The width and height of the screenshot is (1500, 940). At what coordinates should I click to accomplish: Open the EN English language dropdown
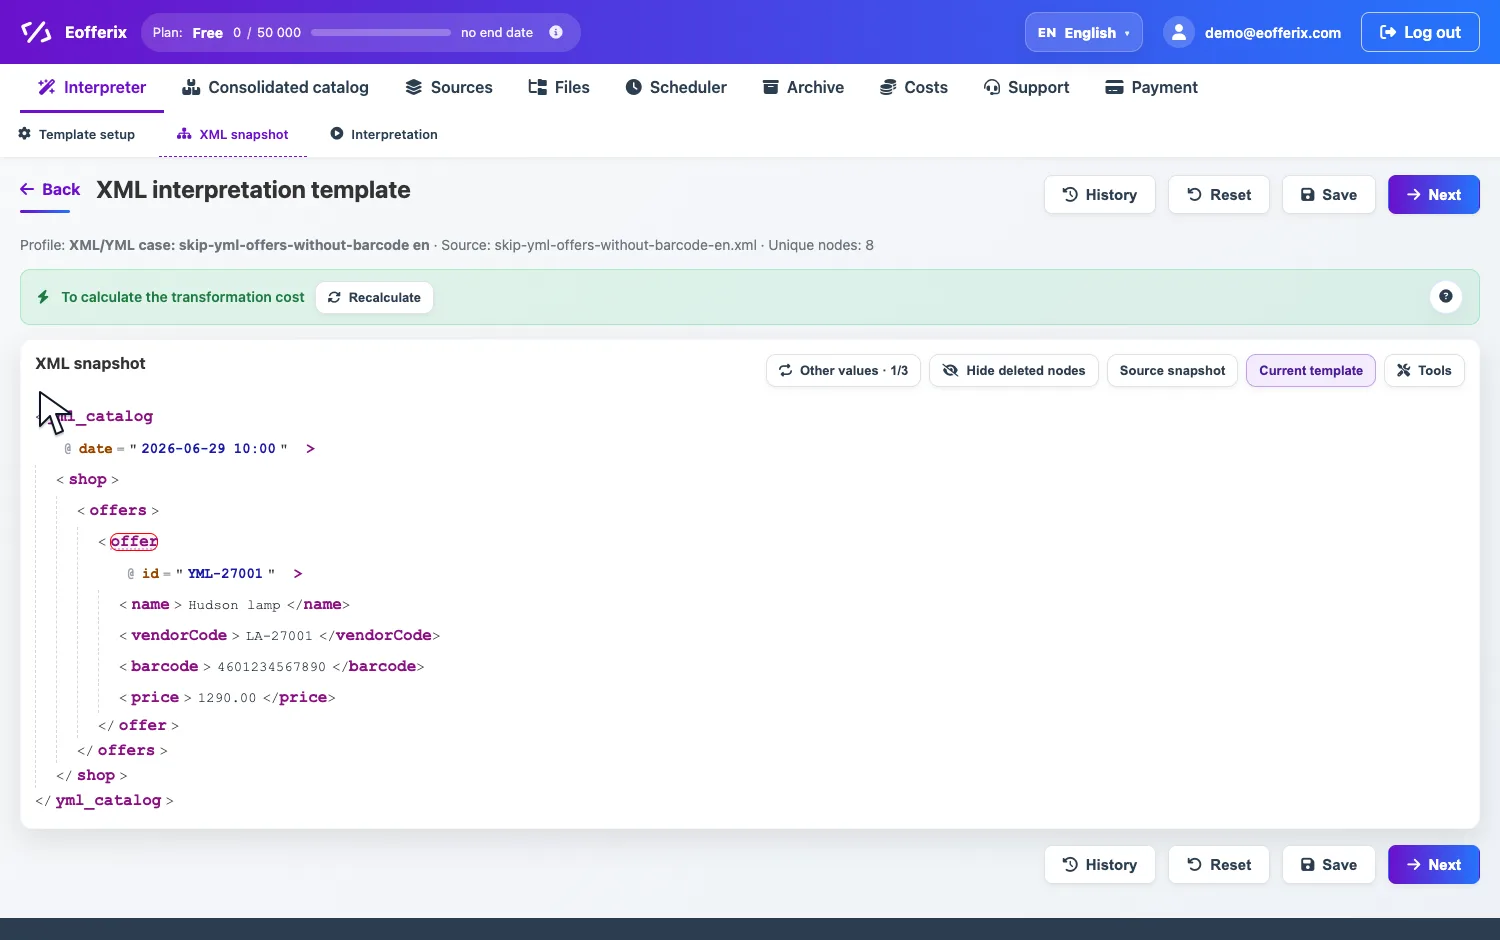pyautogui.click(x=1084, y=32)
